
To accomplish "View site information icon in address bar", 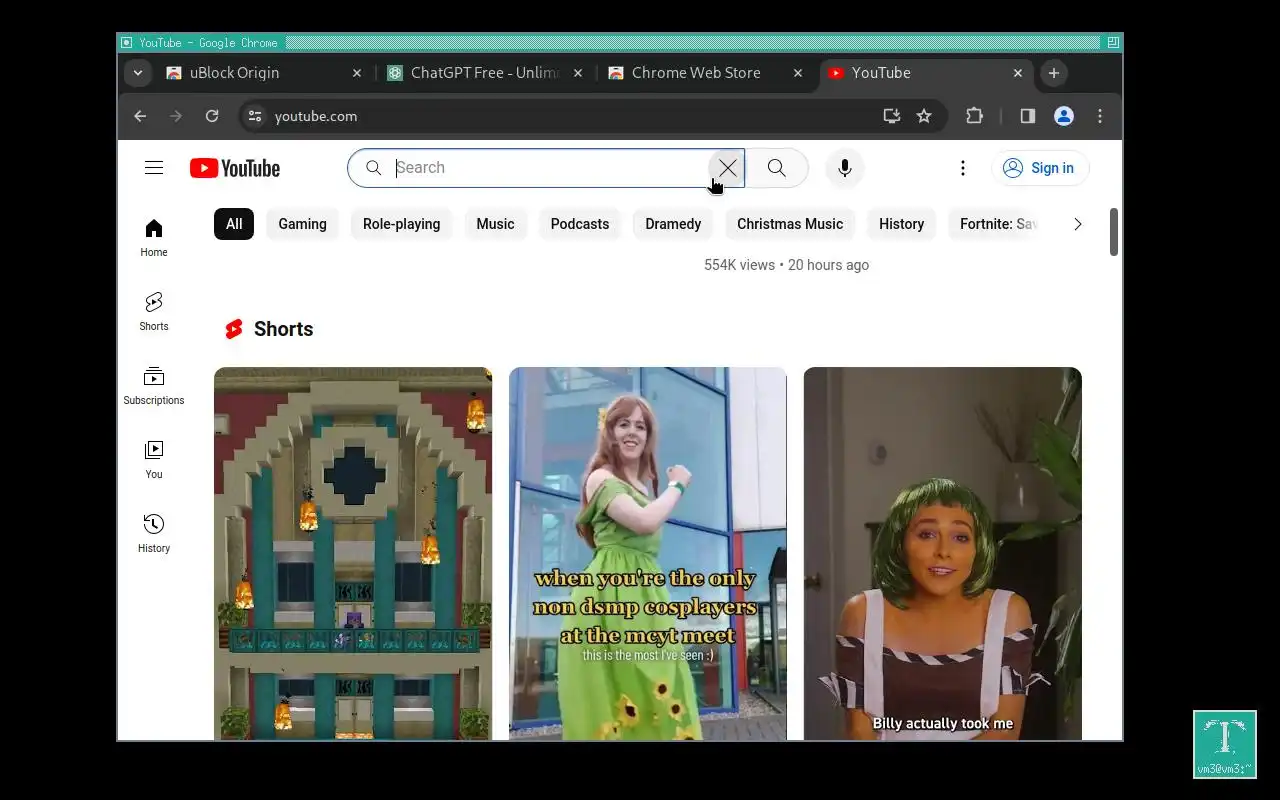I will pos(255,116).
